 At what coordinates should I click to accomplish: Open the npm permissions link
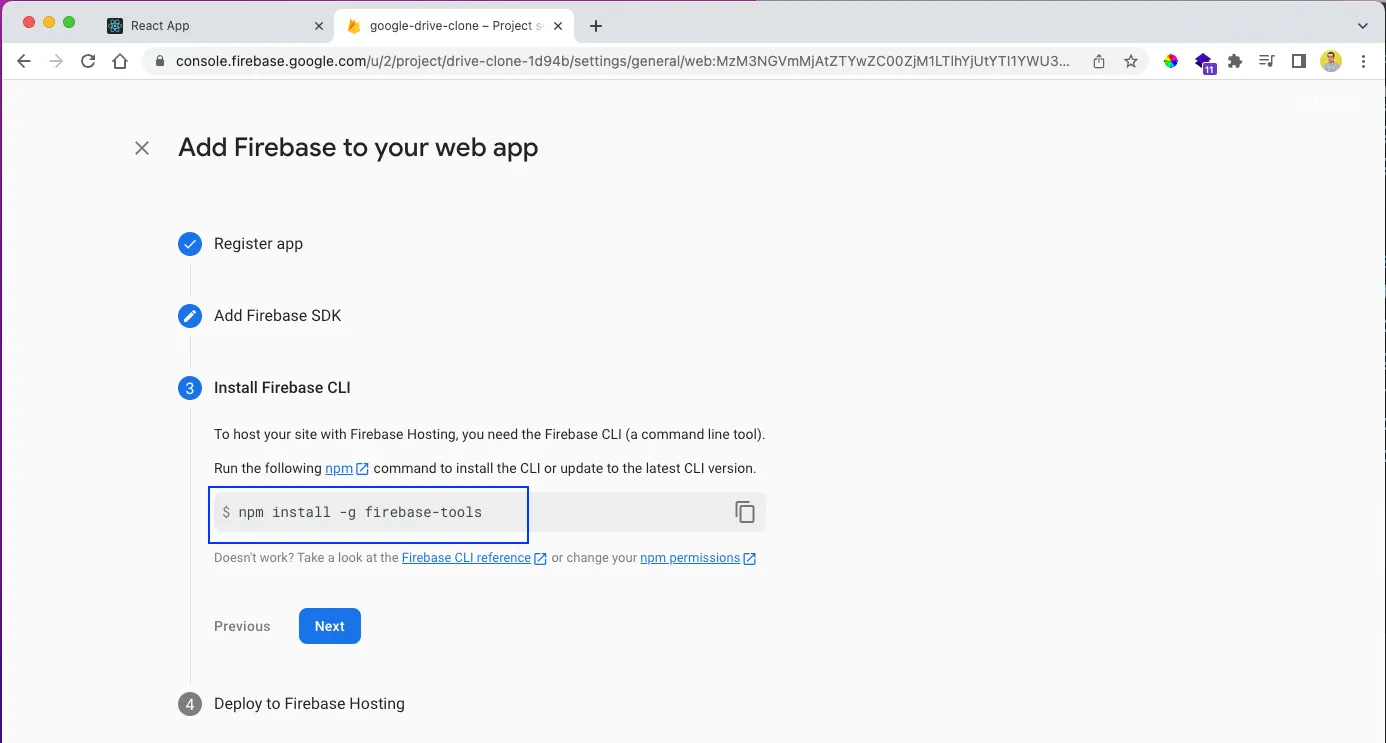[x=698, y=558]
